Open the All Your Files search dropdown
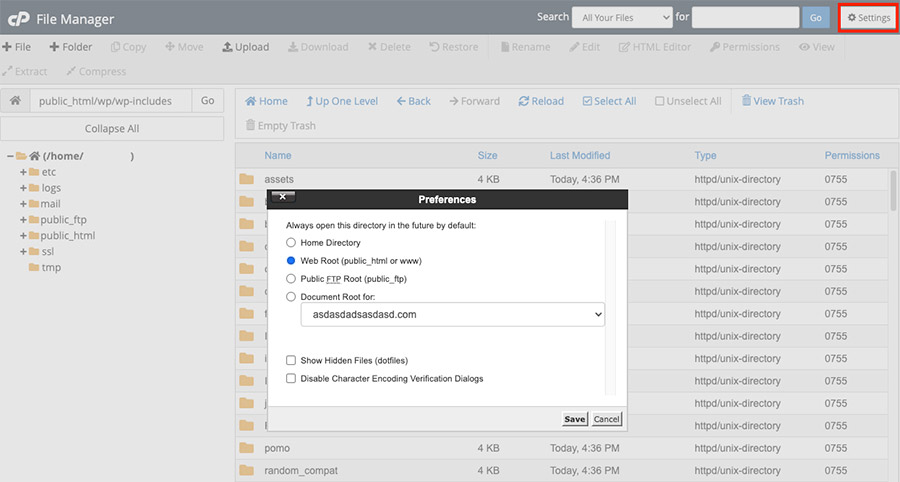The width and height of the screenshot is (900, 482). click(621, 18)
